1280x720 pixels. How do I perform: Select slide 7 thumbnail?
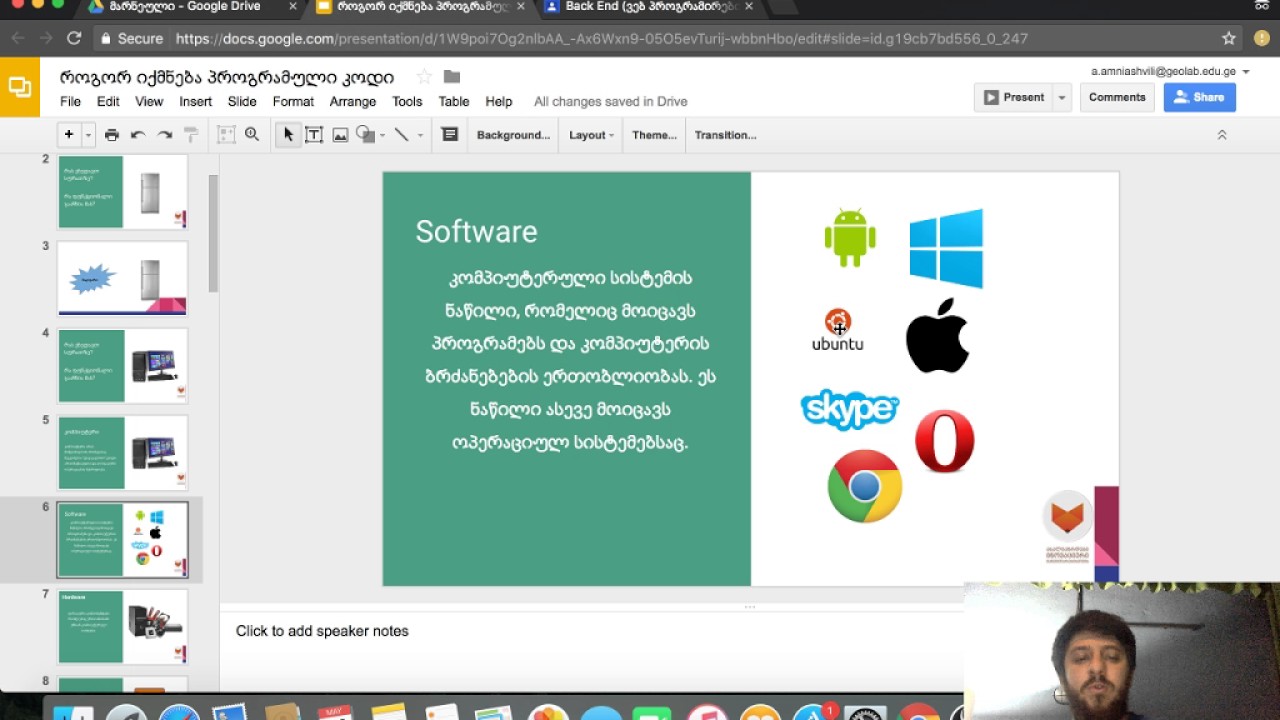123,627
